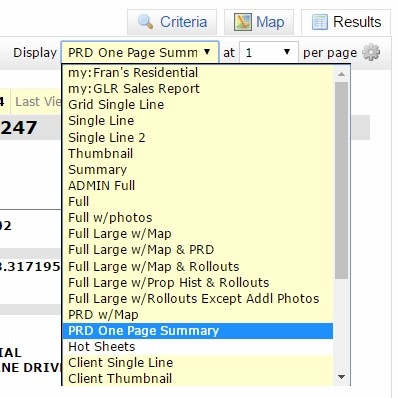
Task: Select my:Fran's Residential option
Action: click(197, 72)
